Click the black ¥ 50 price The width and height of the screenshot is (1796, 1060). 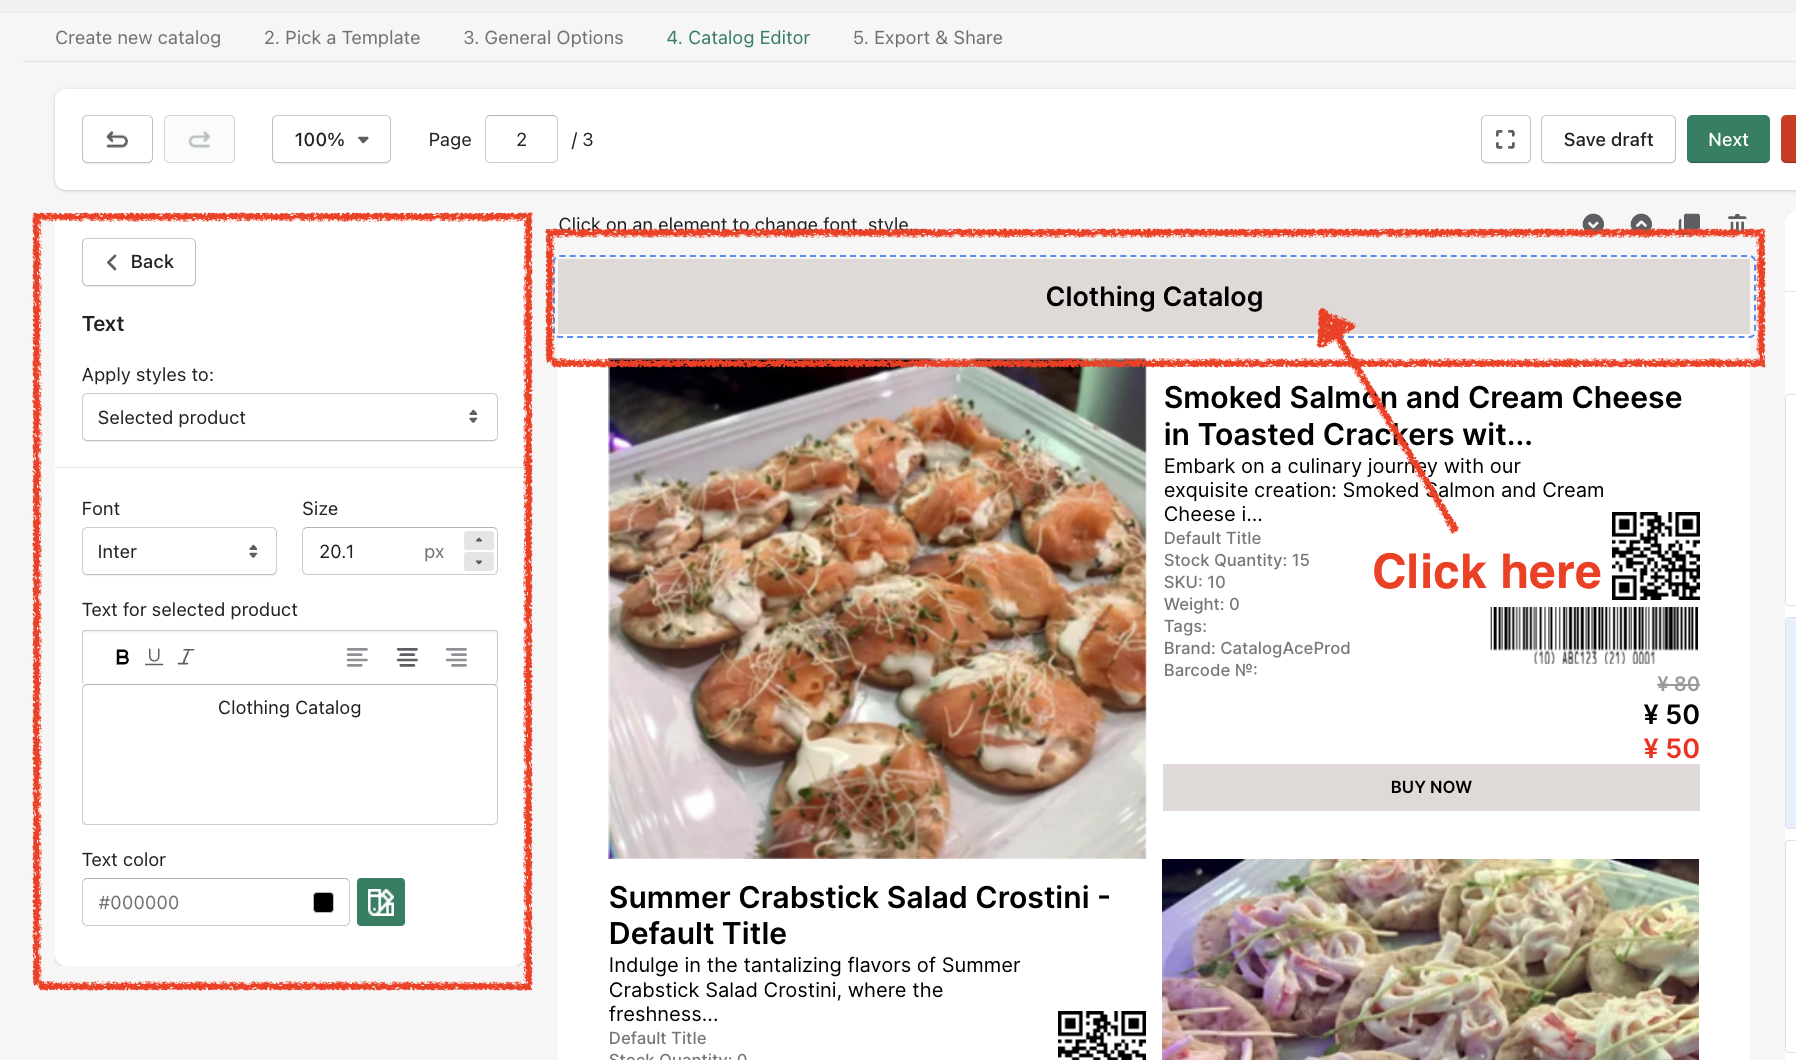[x=1671, y=714]
